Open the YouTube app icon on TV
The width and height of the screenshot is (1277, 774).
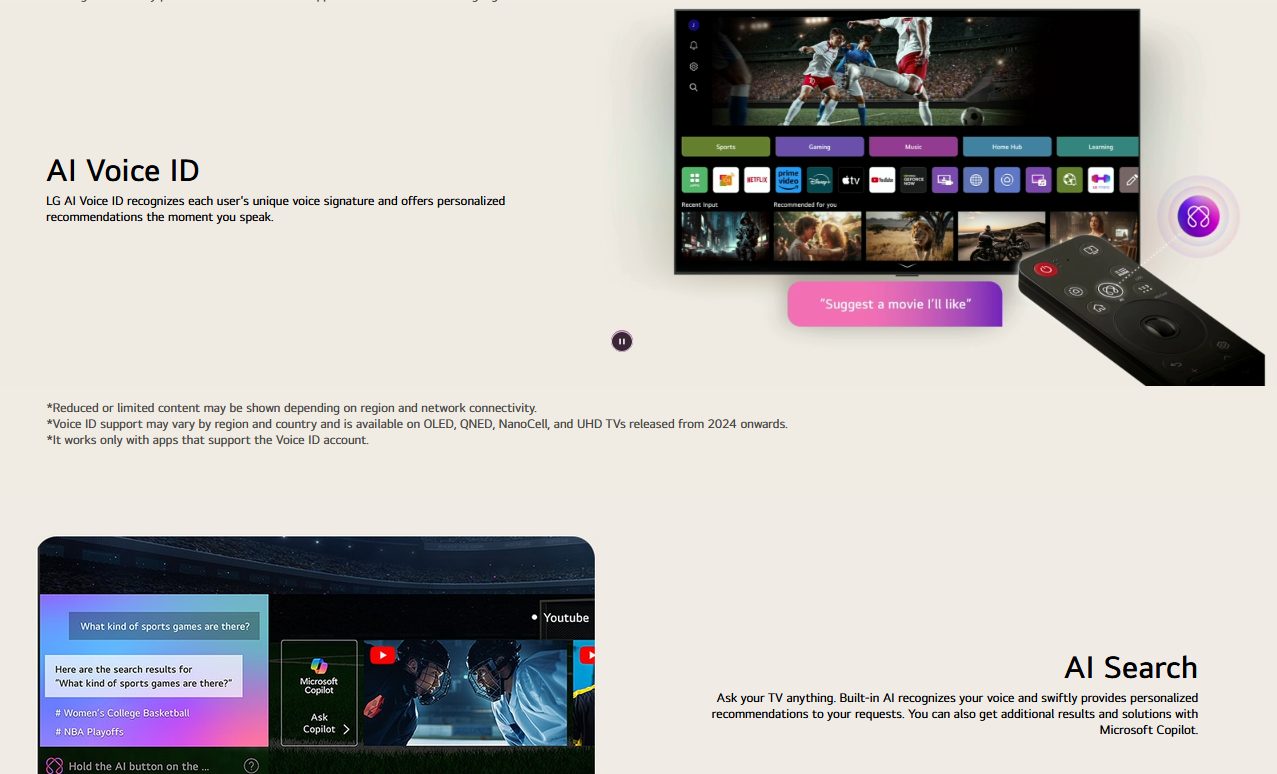pyautogui.click(x=882, y=180)
